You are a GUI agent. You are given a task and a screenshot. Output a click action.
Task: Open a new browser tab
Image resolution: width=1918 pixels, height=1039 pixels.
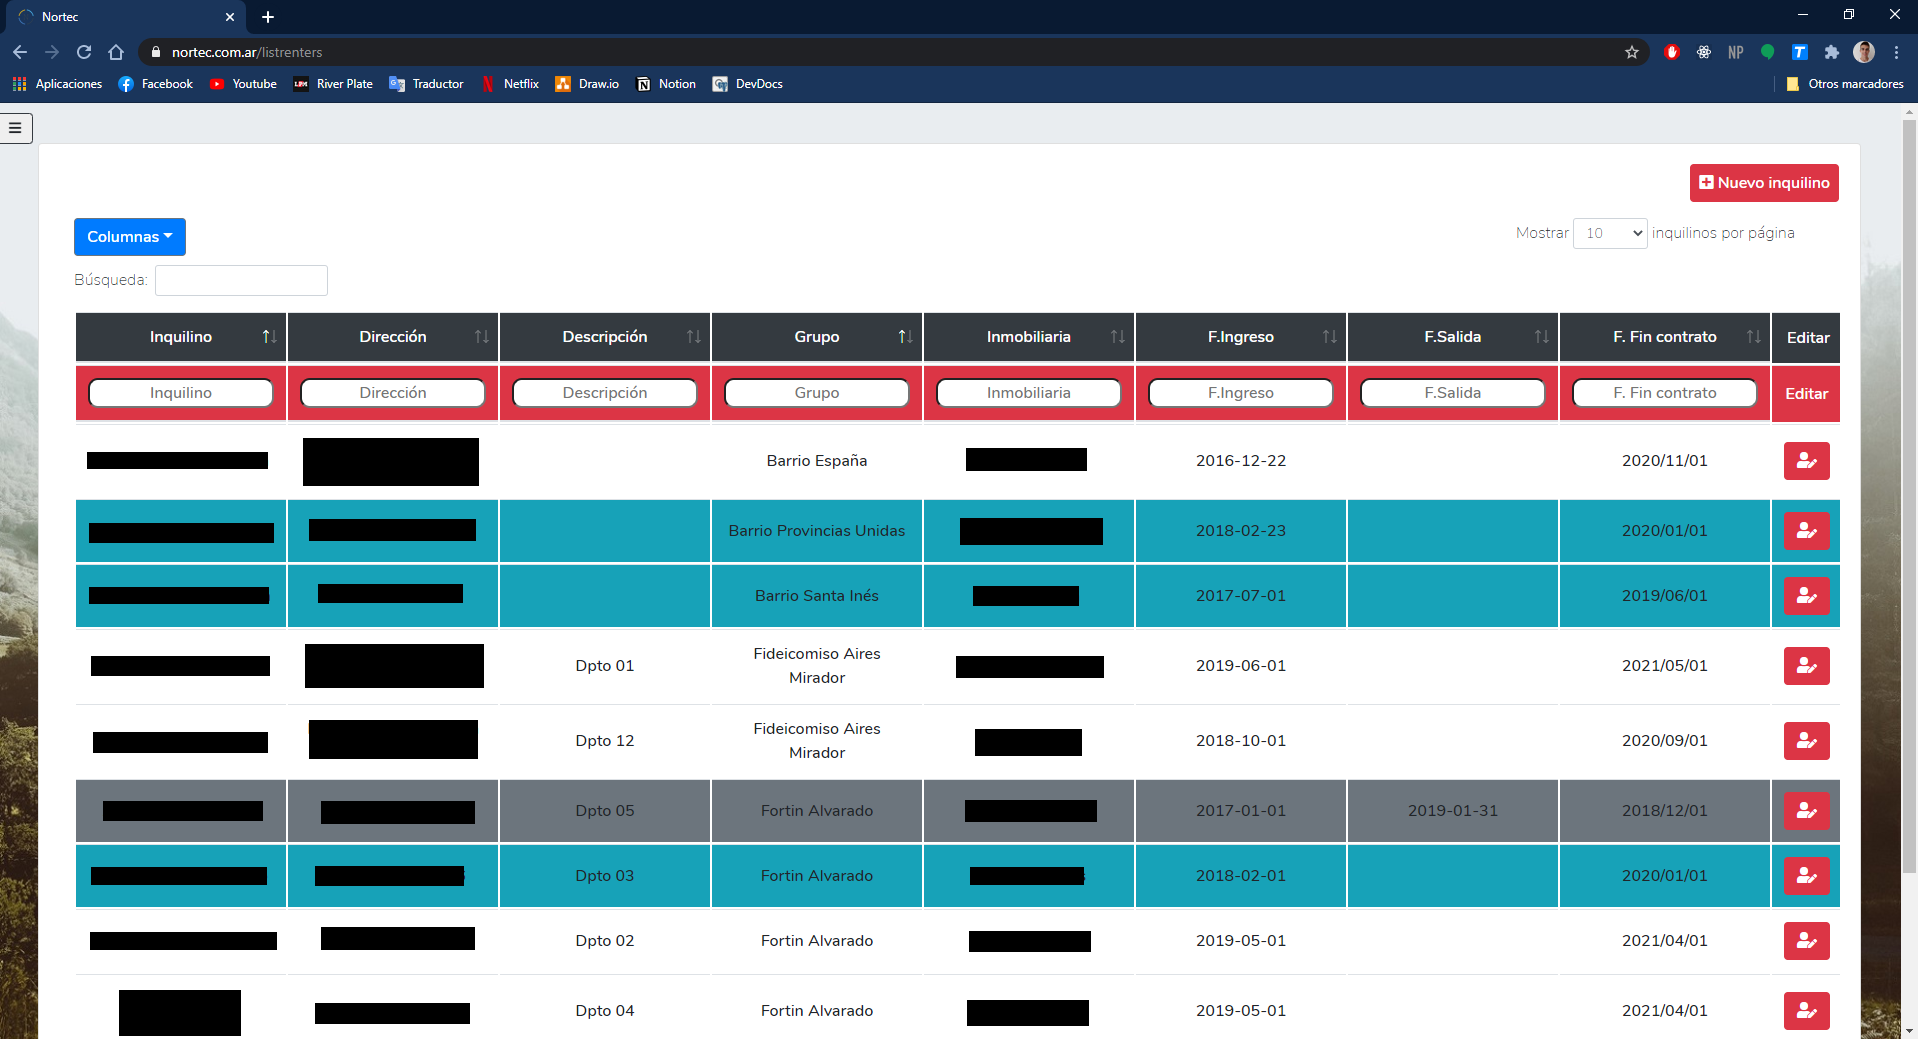tap(268, 17)
